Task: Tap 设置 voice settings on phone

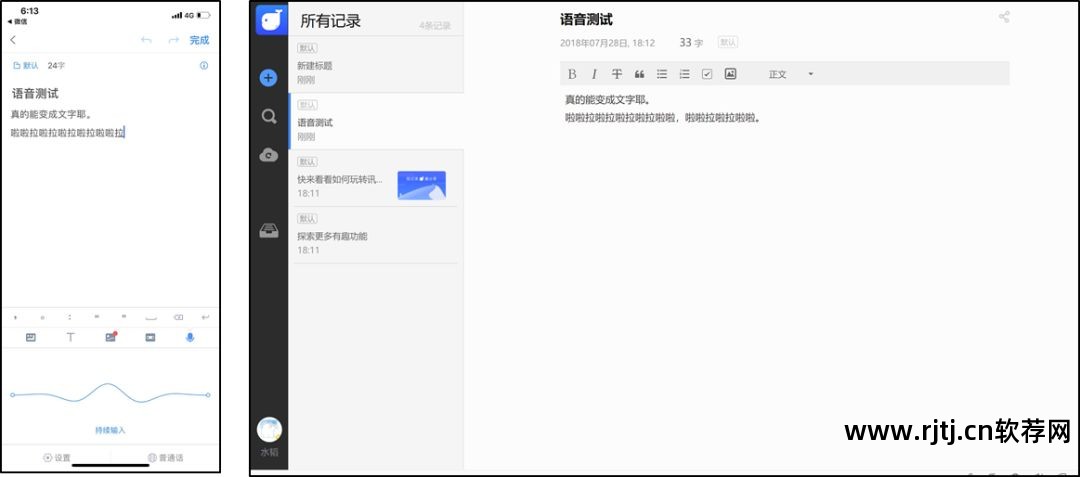Action: click(56, 458)
